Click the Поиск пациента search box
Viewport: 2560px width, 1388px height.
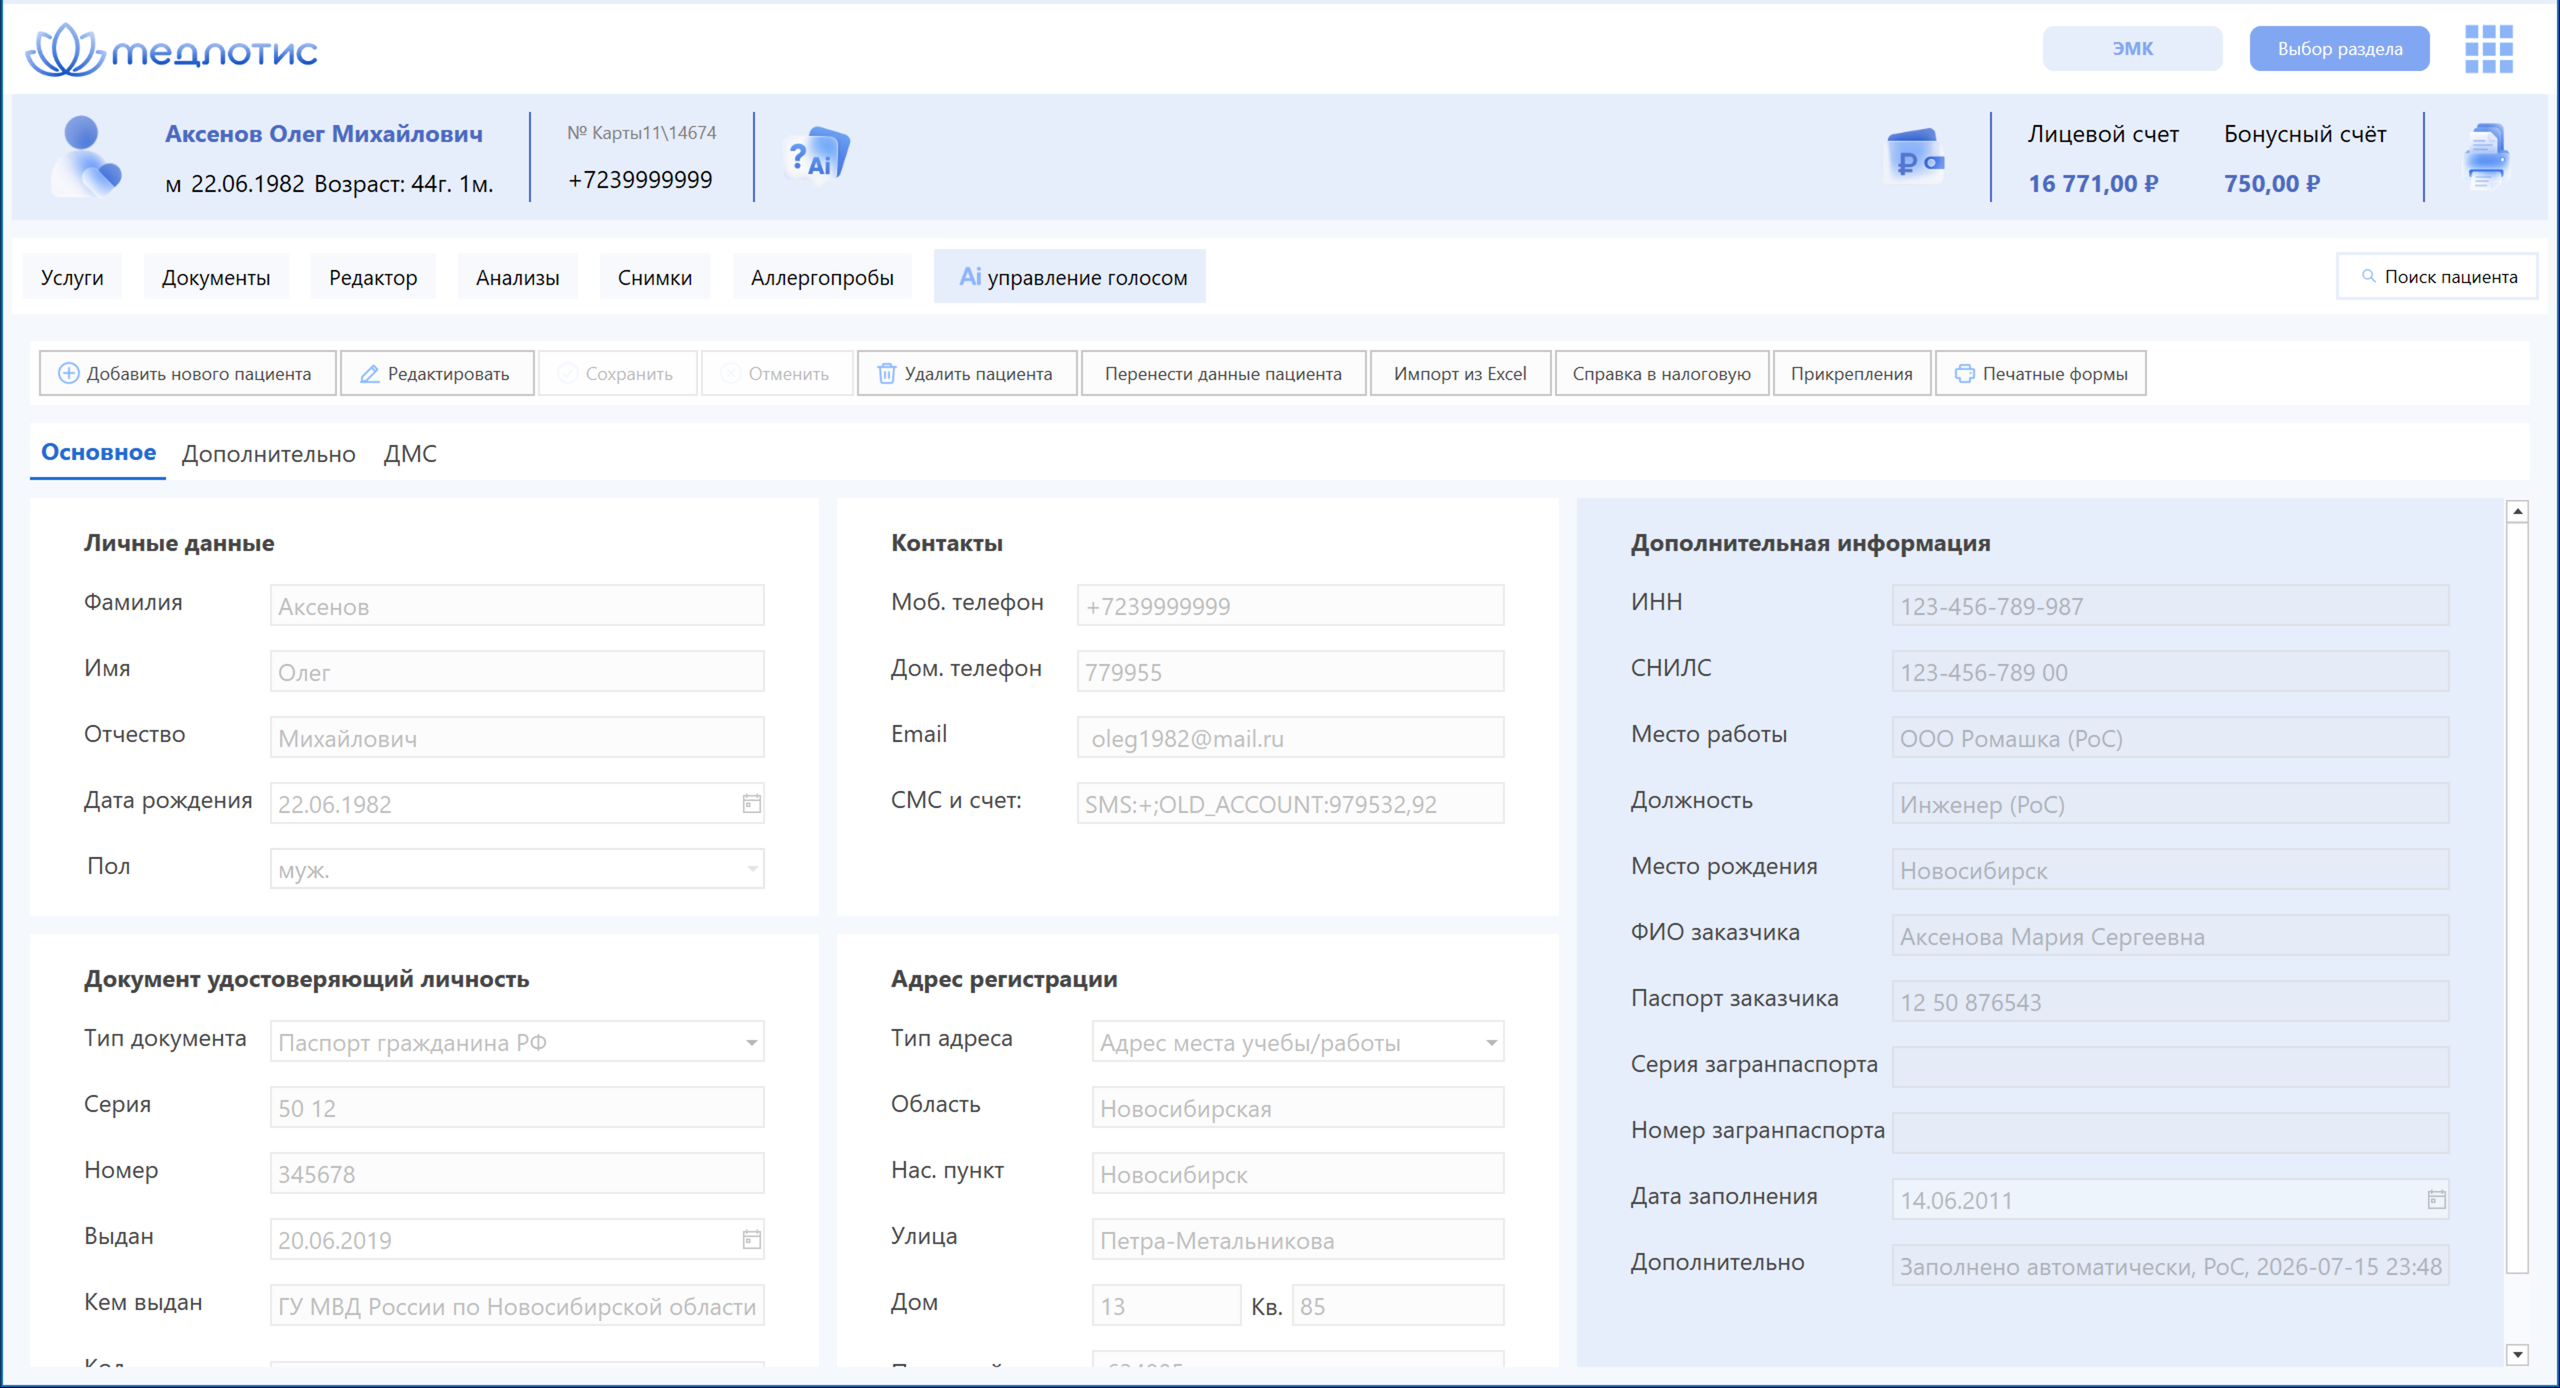coord(2437,277)
